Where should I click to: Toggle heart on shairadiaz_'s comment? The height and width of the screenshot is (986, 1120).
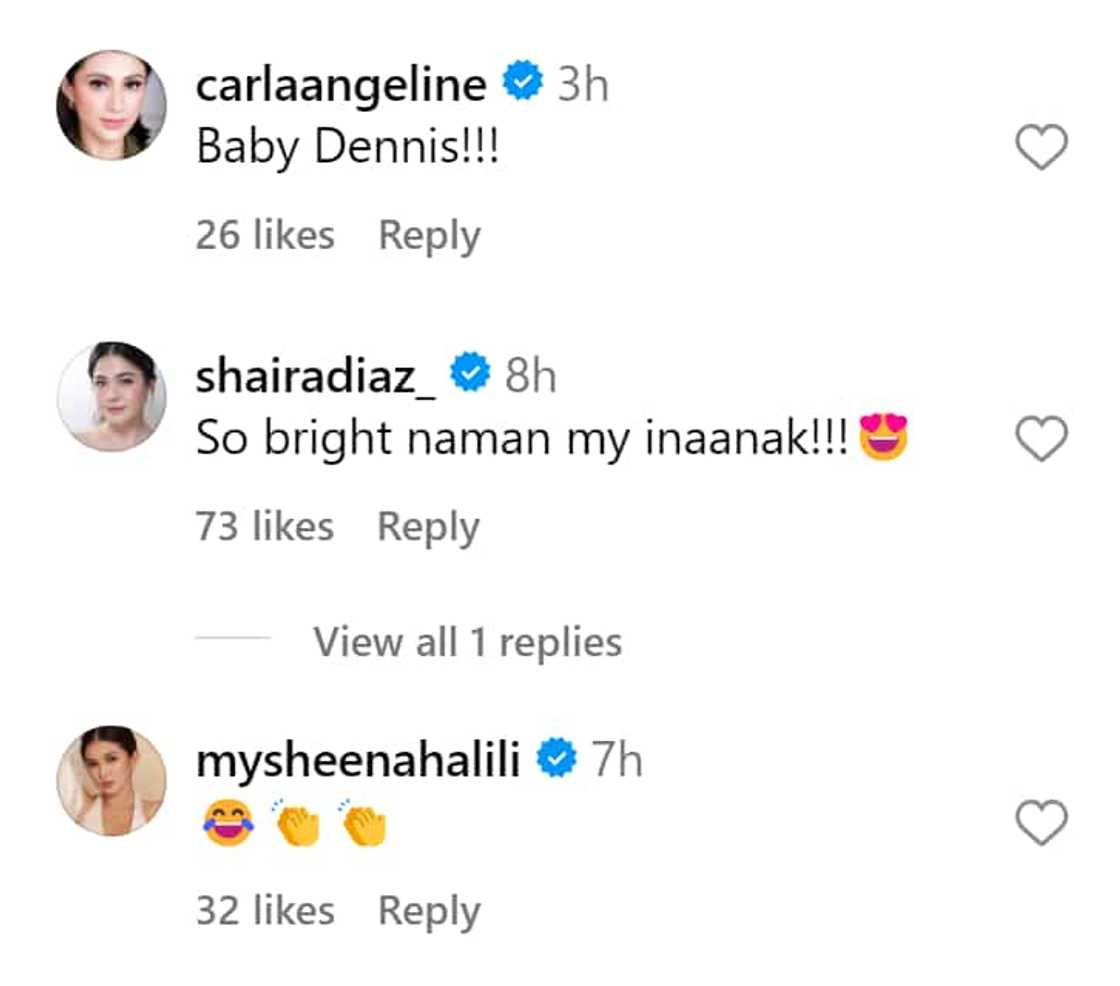point(1041,440)
